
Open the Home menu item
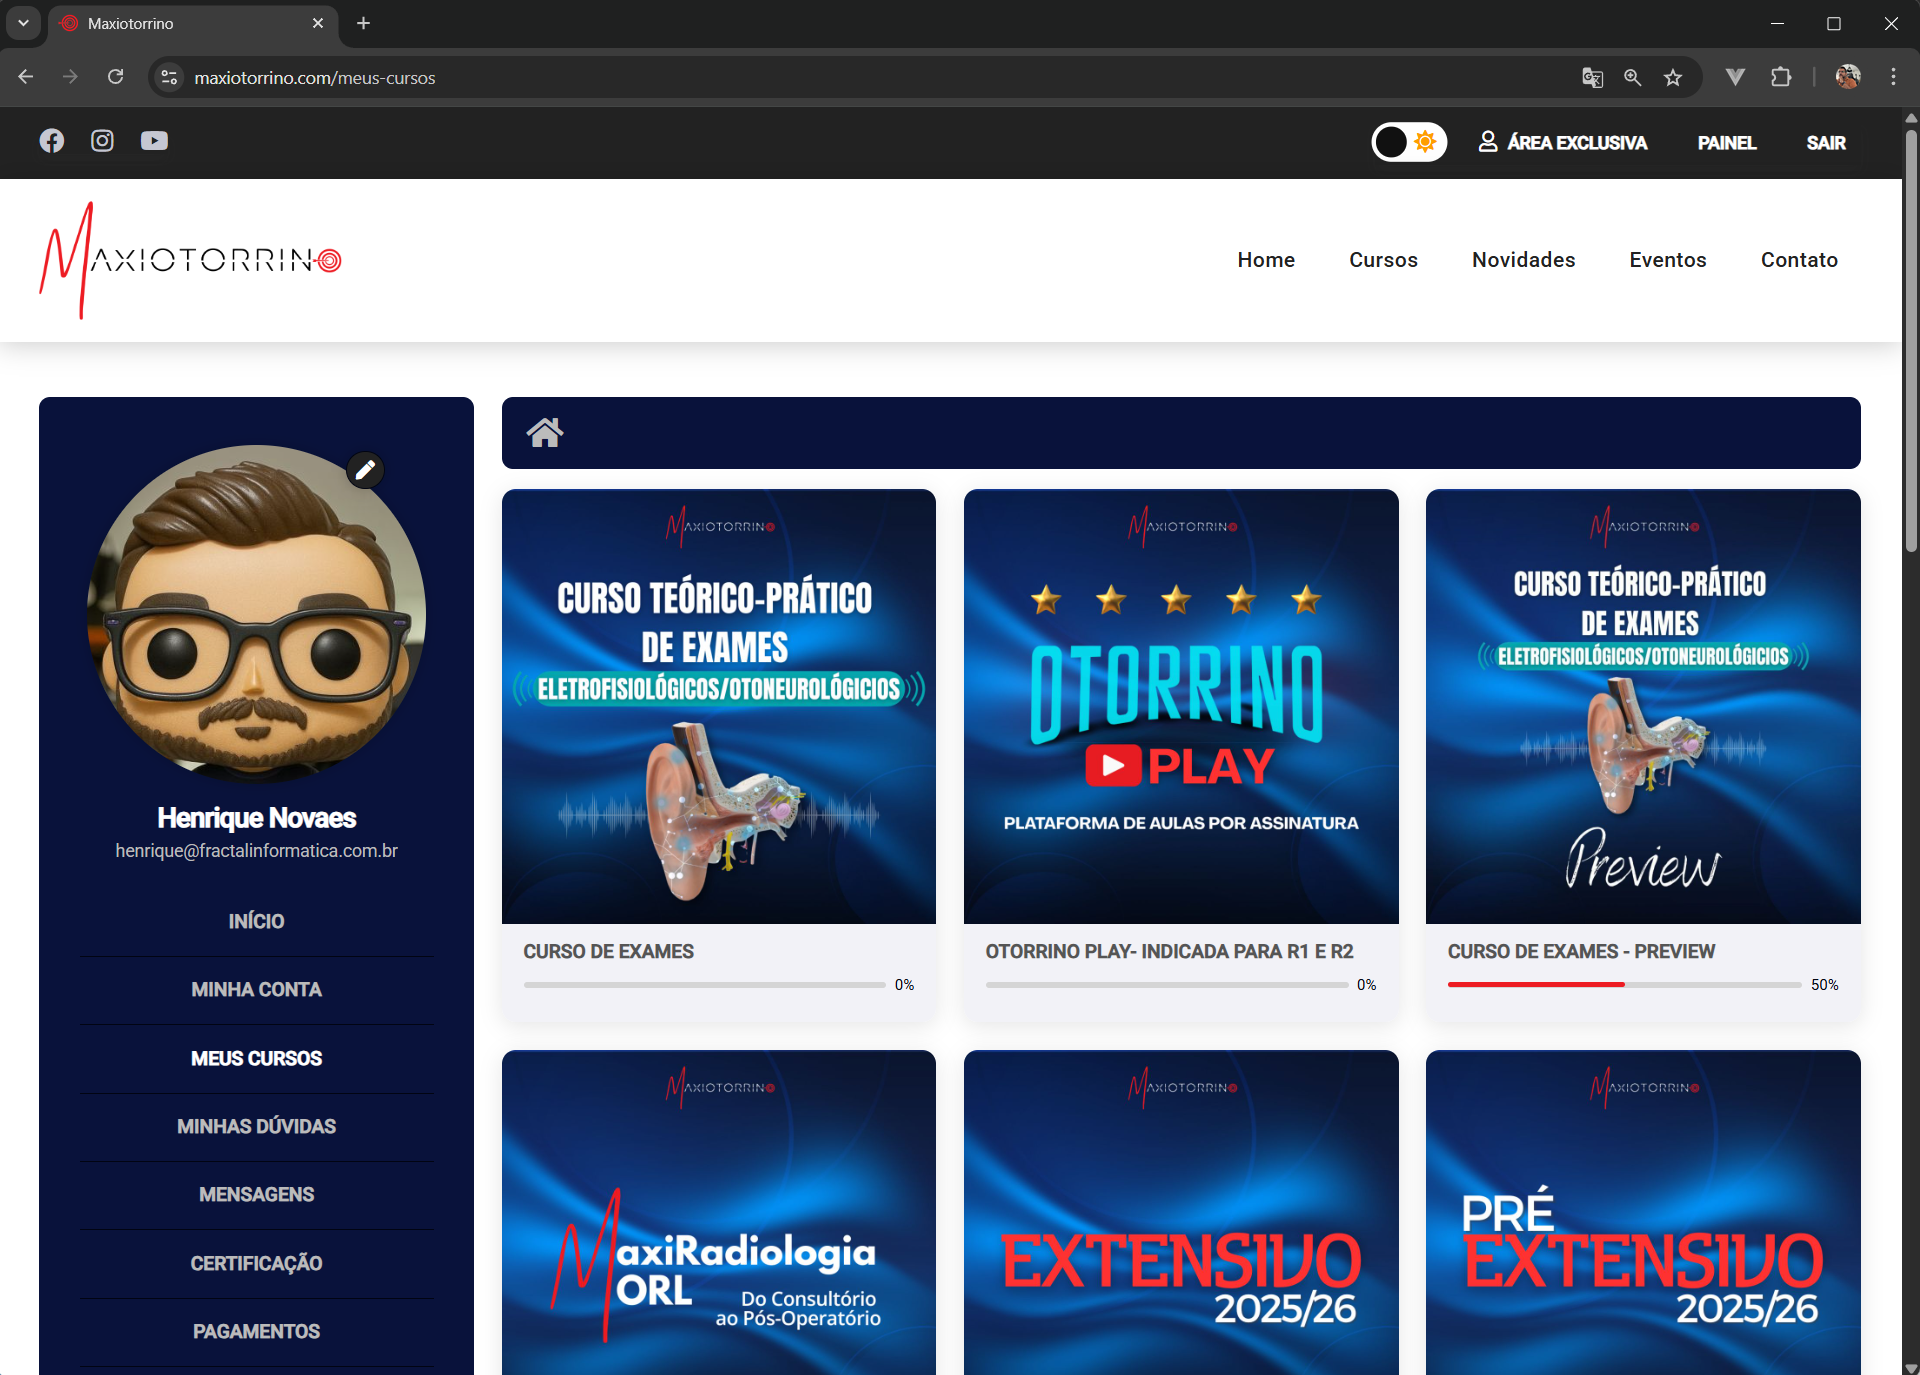(x=1266, y=260)
